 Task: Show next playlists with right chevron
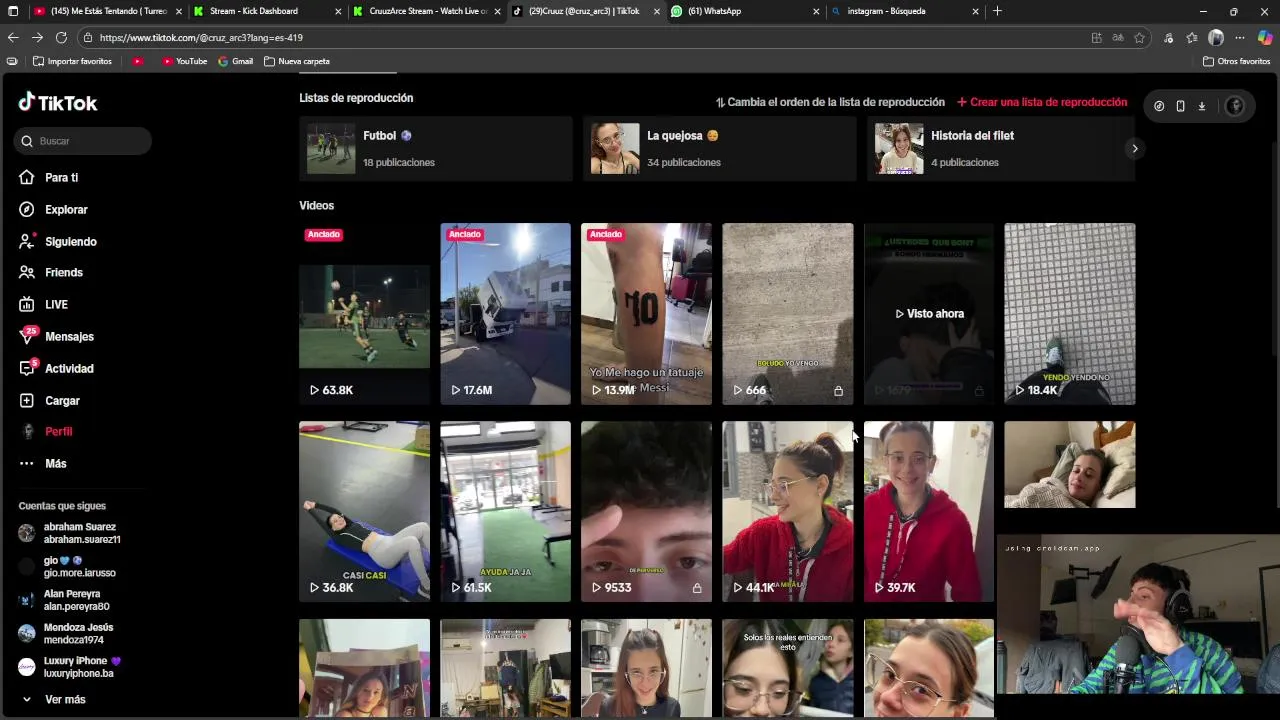(x=1134, y=148)
